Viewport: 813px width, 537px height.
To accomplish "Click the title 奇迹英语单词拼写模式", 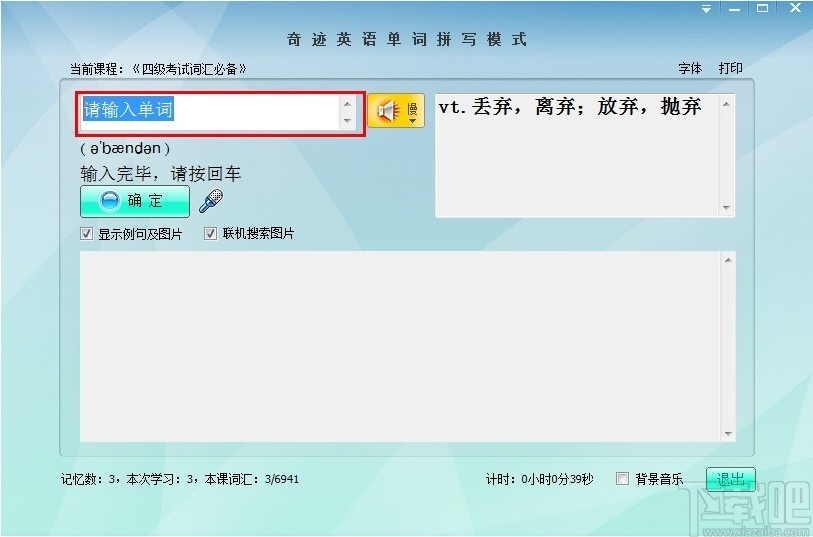I will pyautogui.click(x=407, y=39).
